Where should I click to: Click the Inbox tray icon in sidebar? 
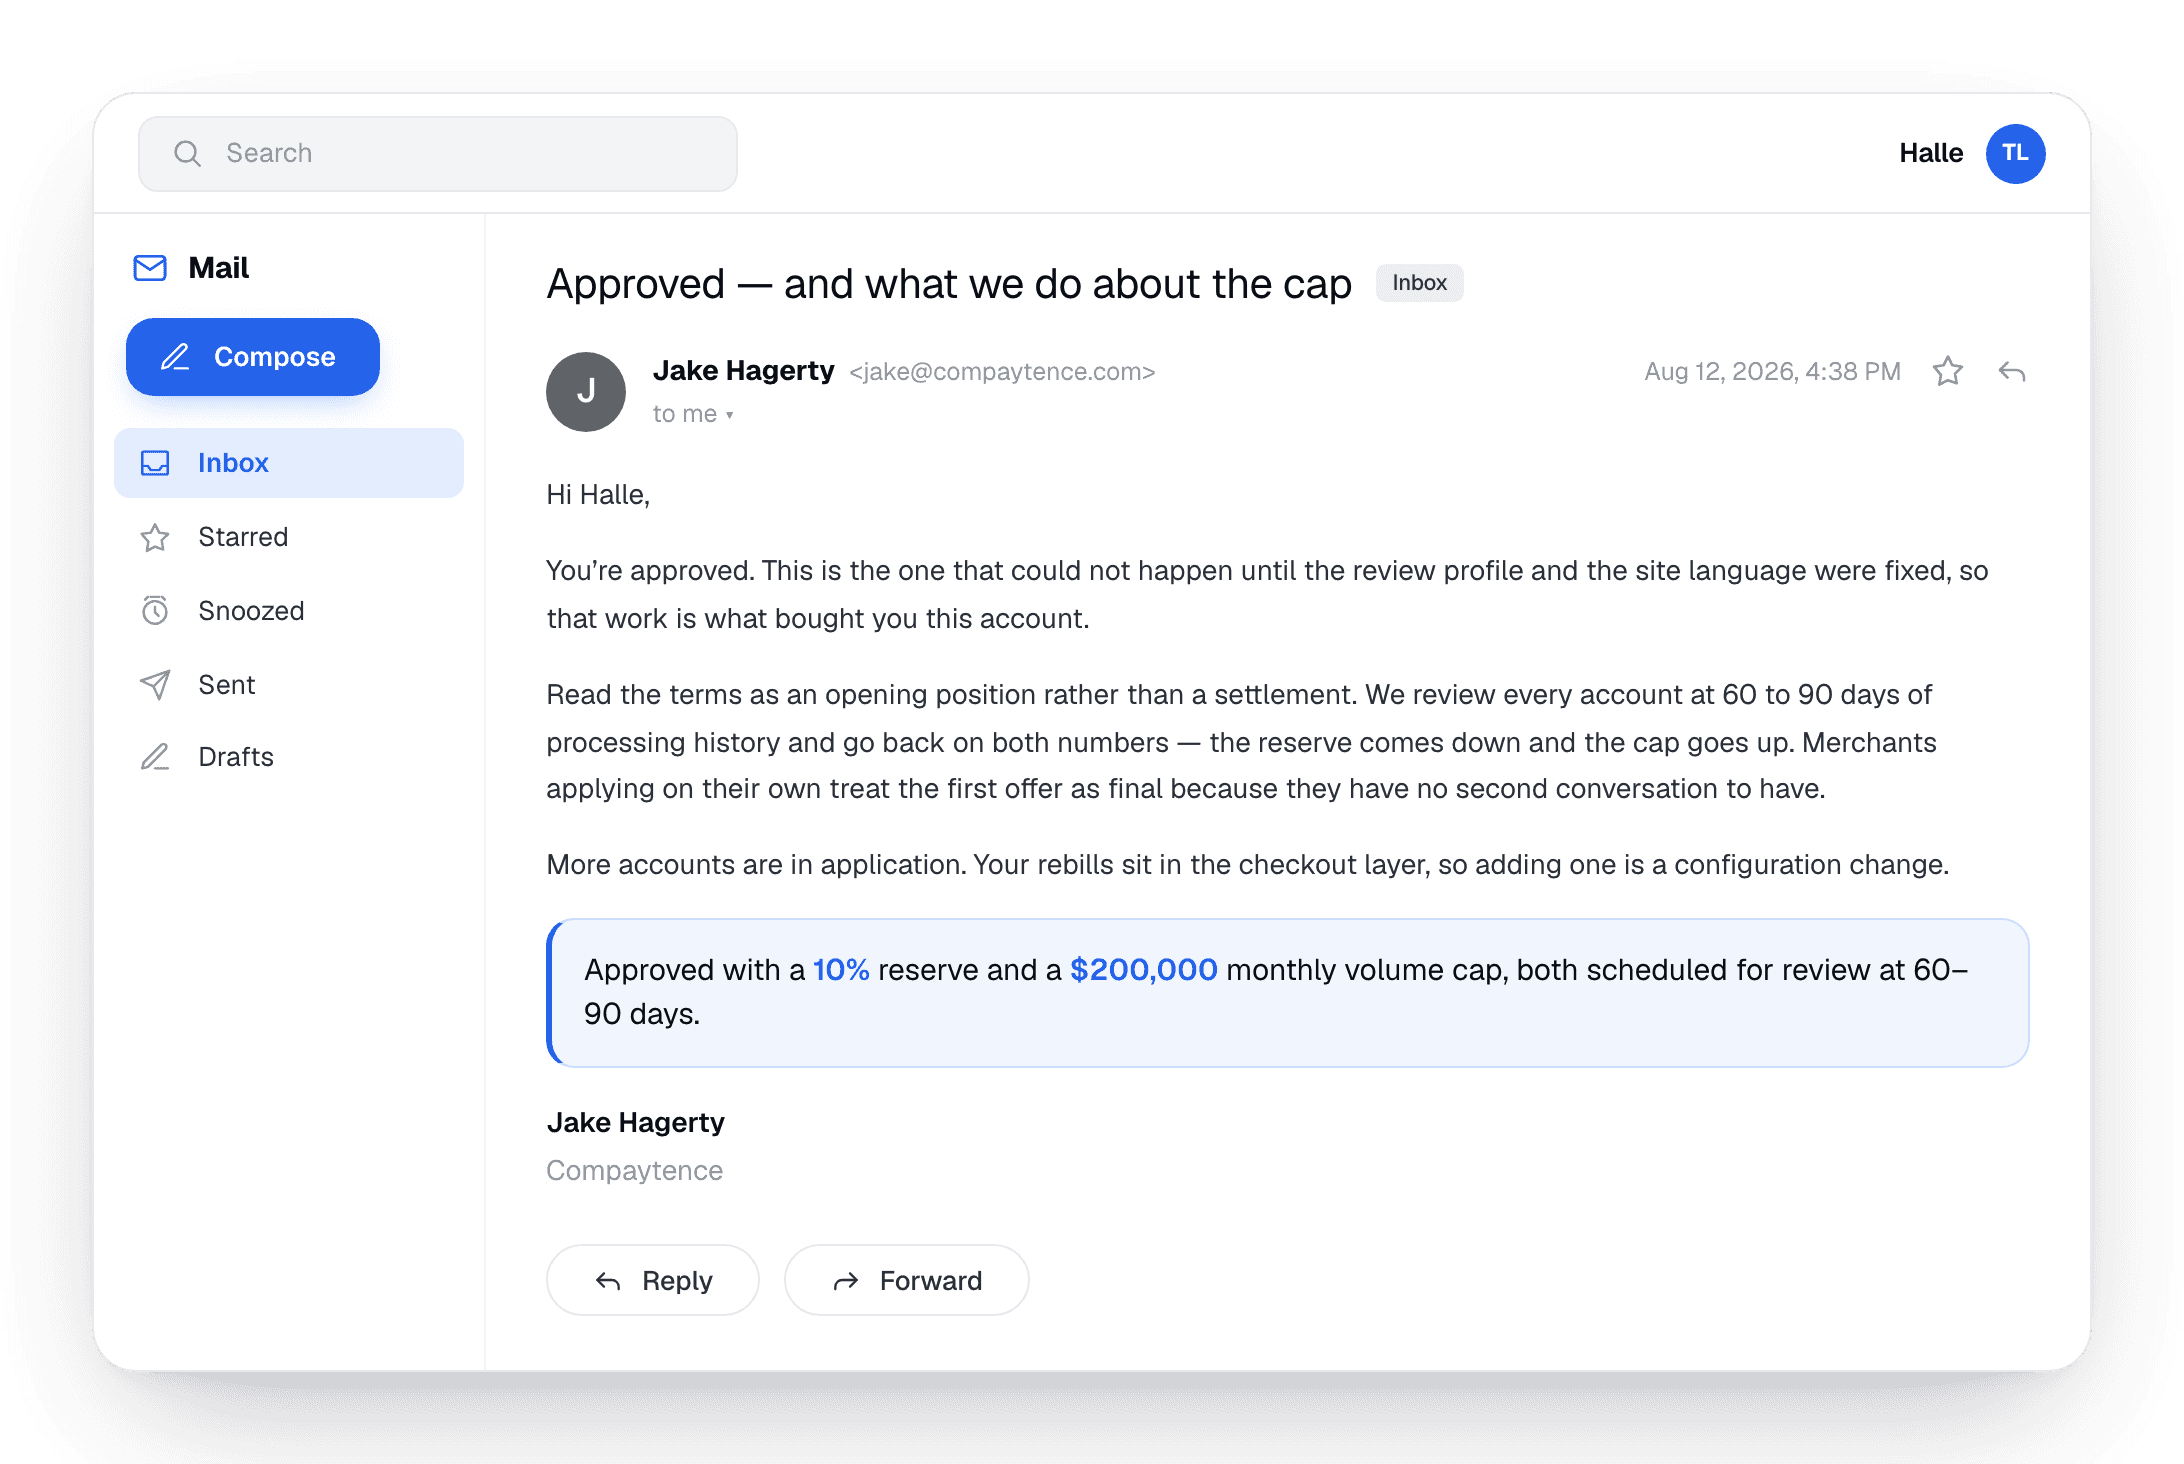point(155,463)
